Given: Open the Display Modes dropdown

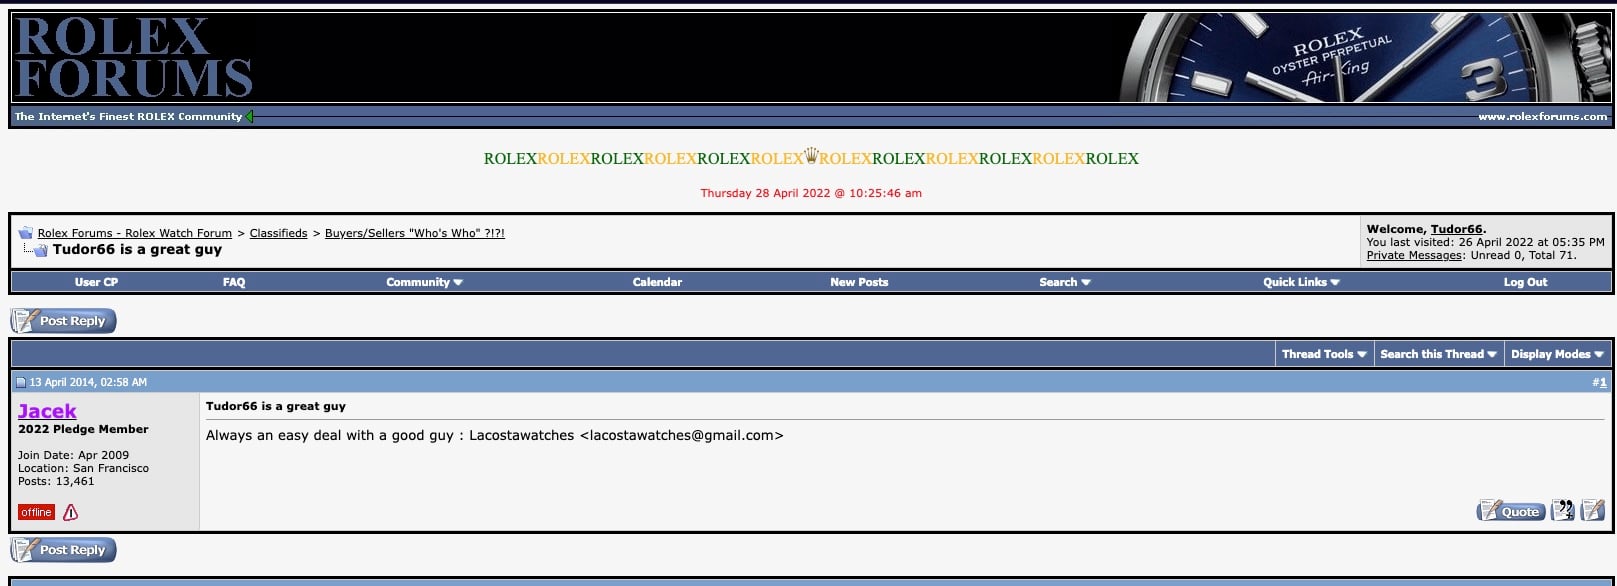Looking at the screenshot, I should (1556, 354).
